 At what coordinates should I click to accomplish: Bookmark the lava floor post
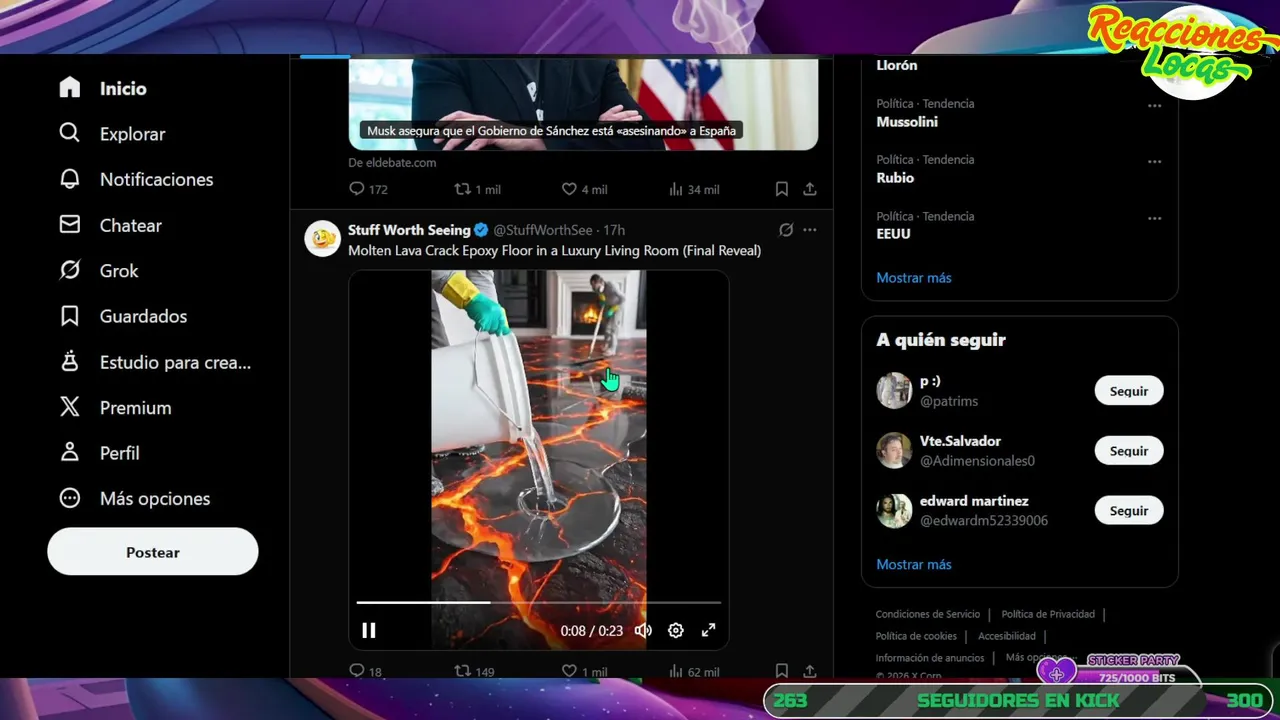pos(782,671)
